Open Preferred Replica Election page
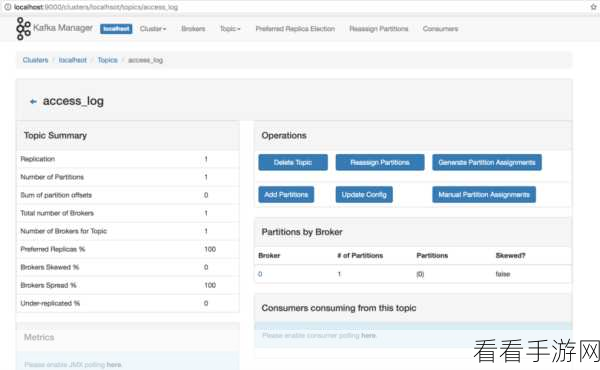Image resolution: width=600 pixels, height=370 pixels. (295, 29)
